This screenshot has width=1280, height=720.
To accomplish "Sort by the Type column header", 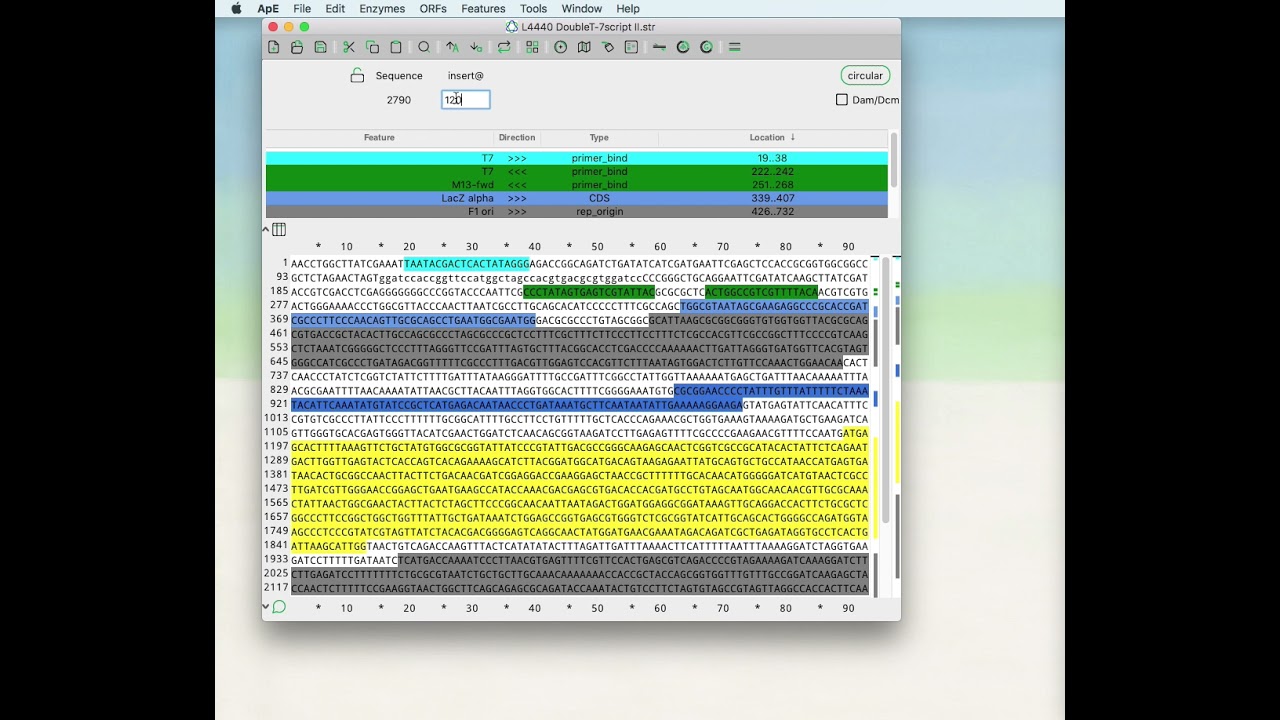I will pos(599,138).
